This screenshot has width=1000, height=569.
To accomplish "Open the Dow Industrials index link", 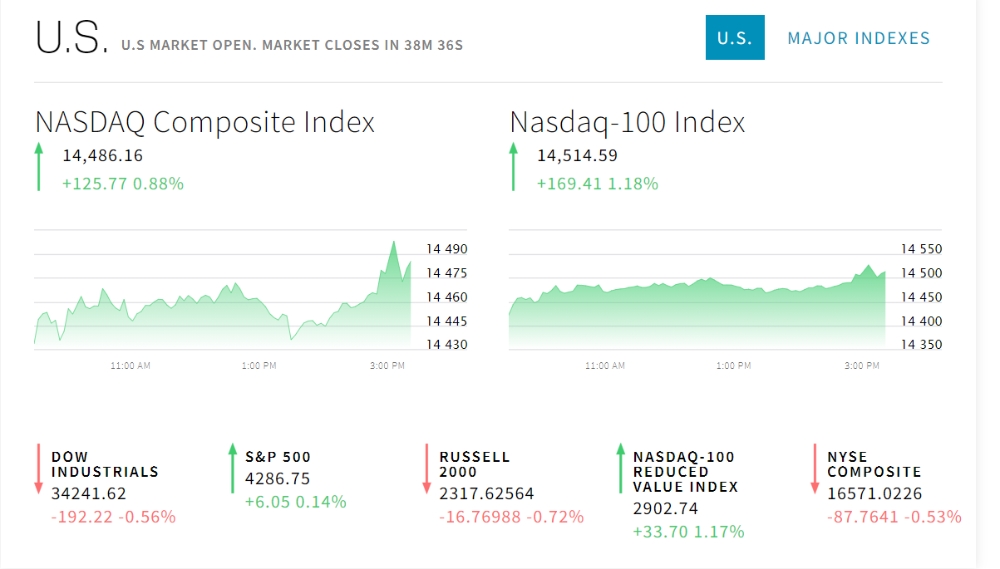I will click(x=104, y=464).
